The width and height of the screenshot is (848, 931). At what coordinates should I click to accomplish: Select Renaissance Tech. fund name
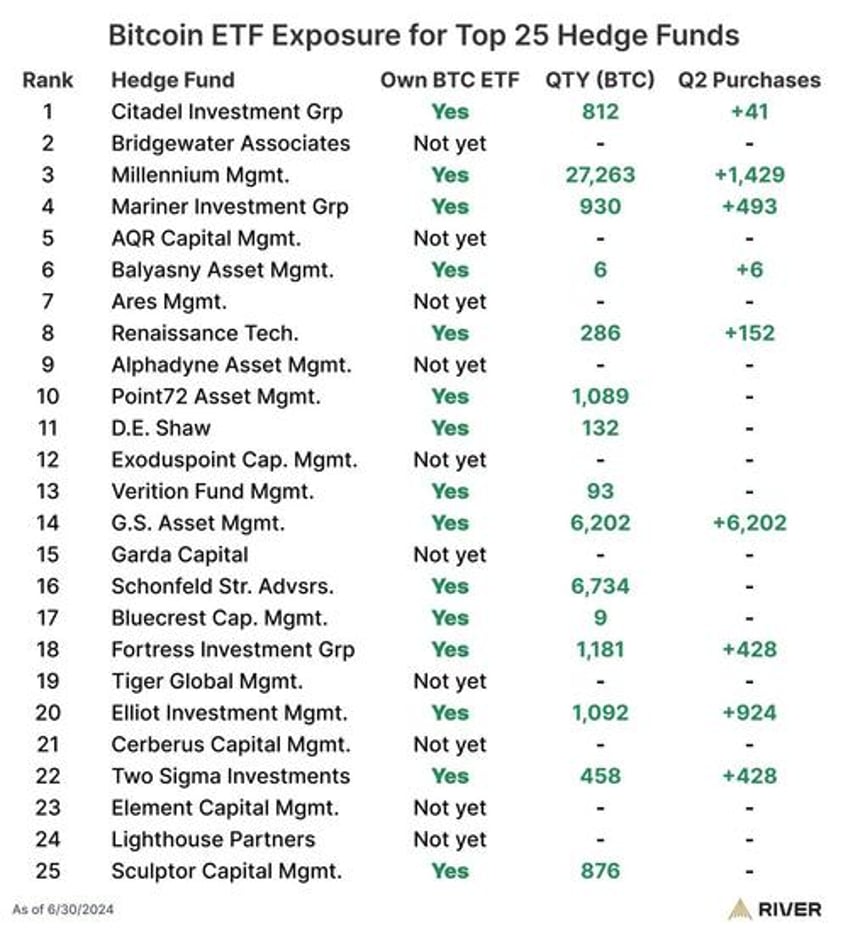click(x=205, y=333)
